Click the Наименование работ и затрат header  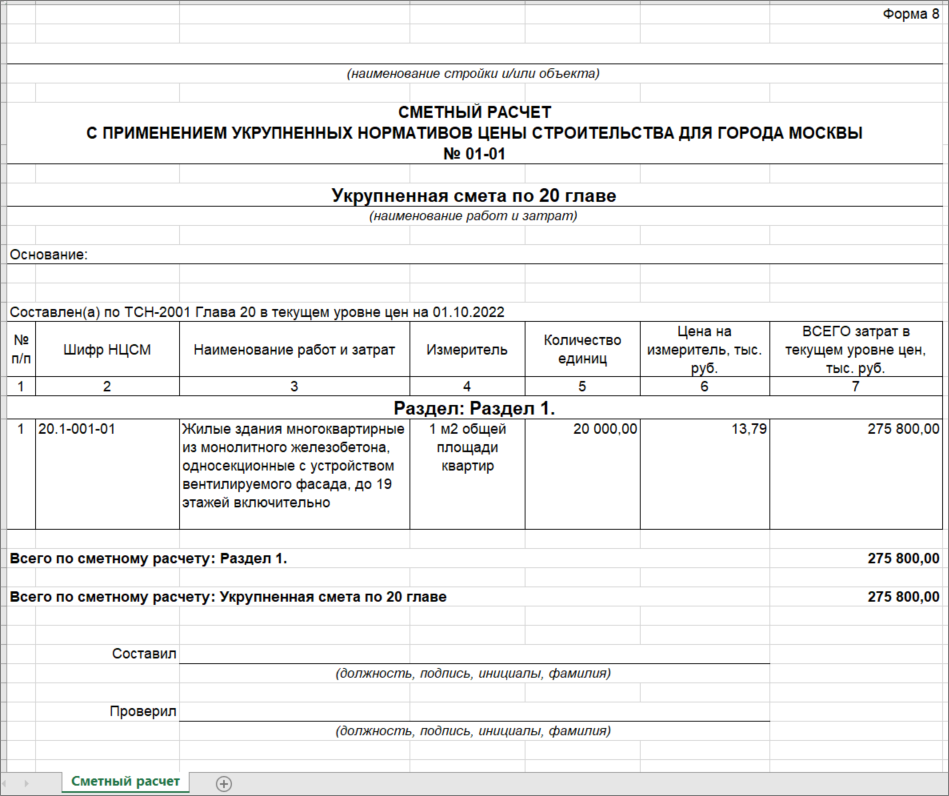pos(294,350)
